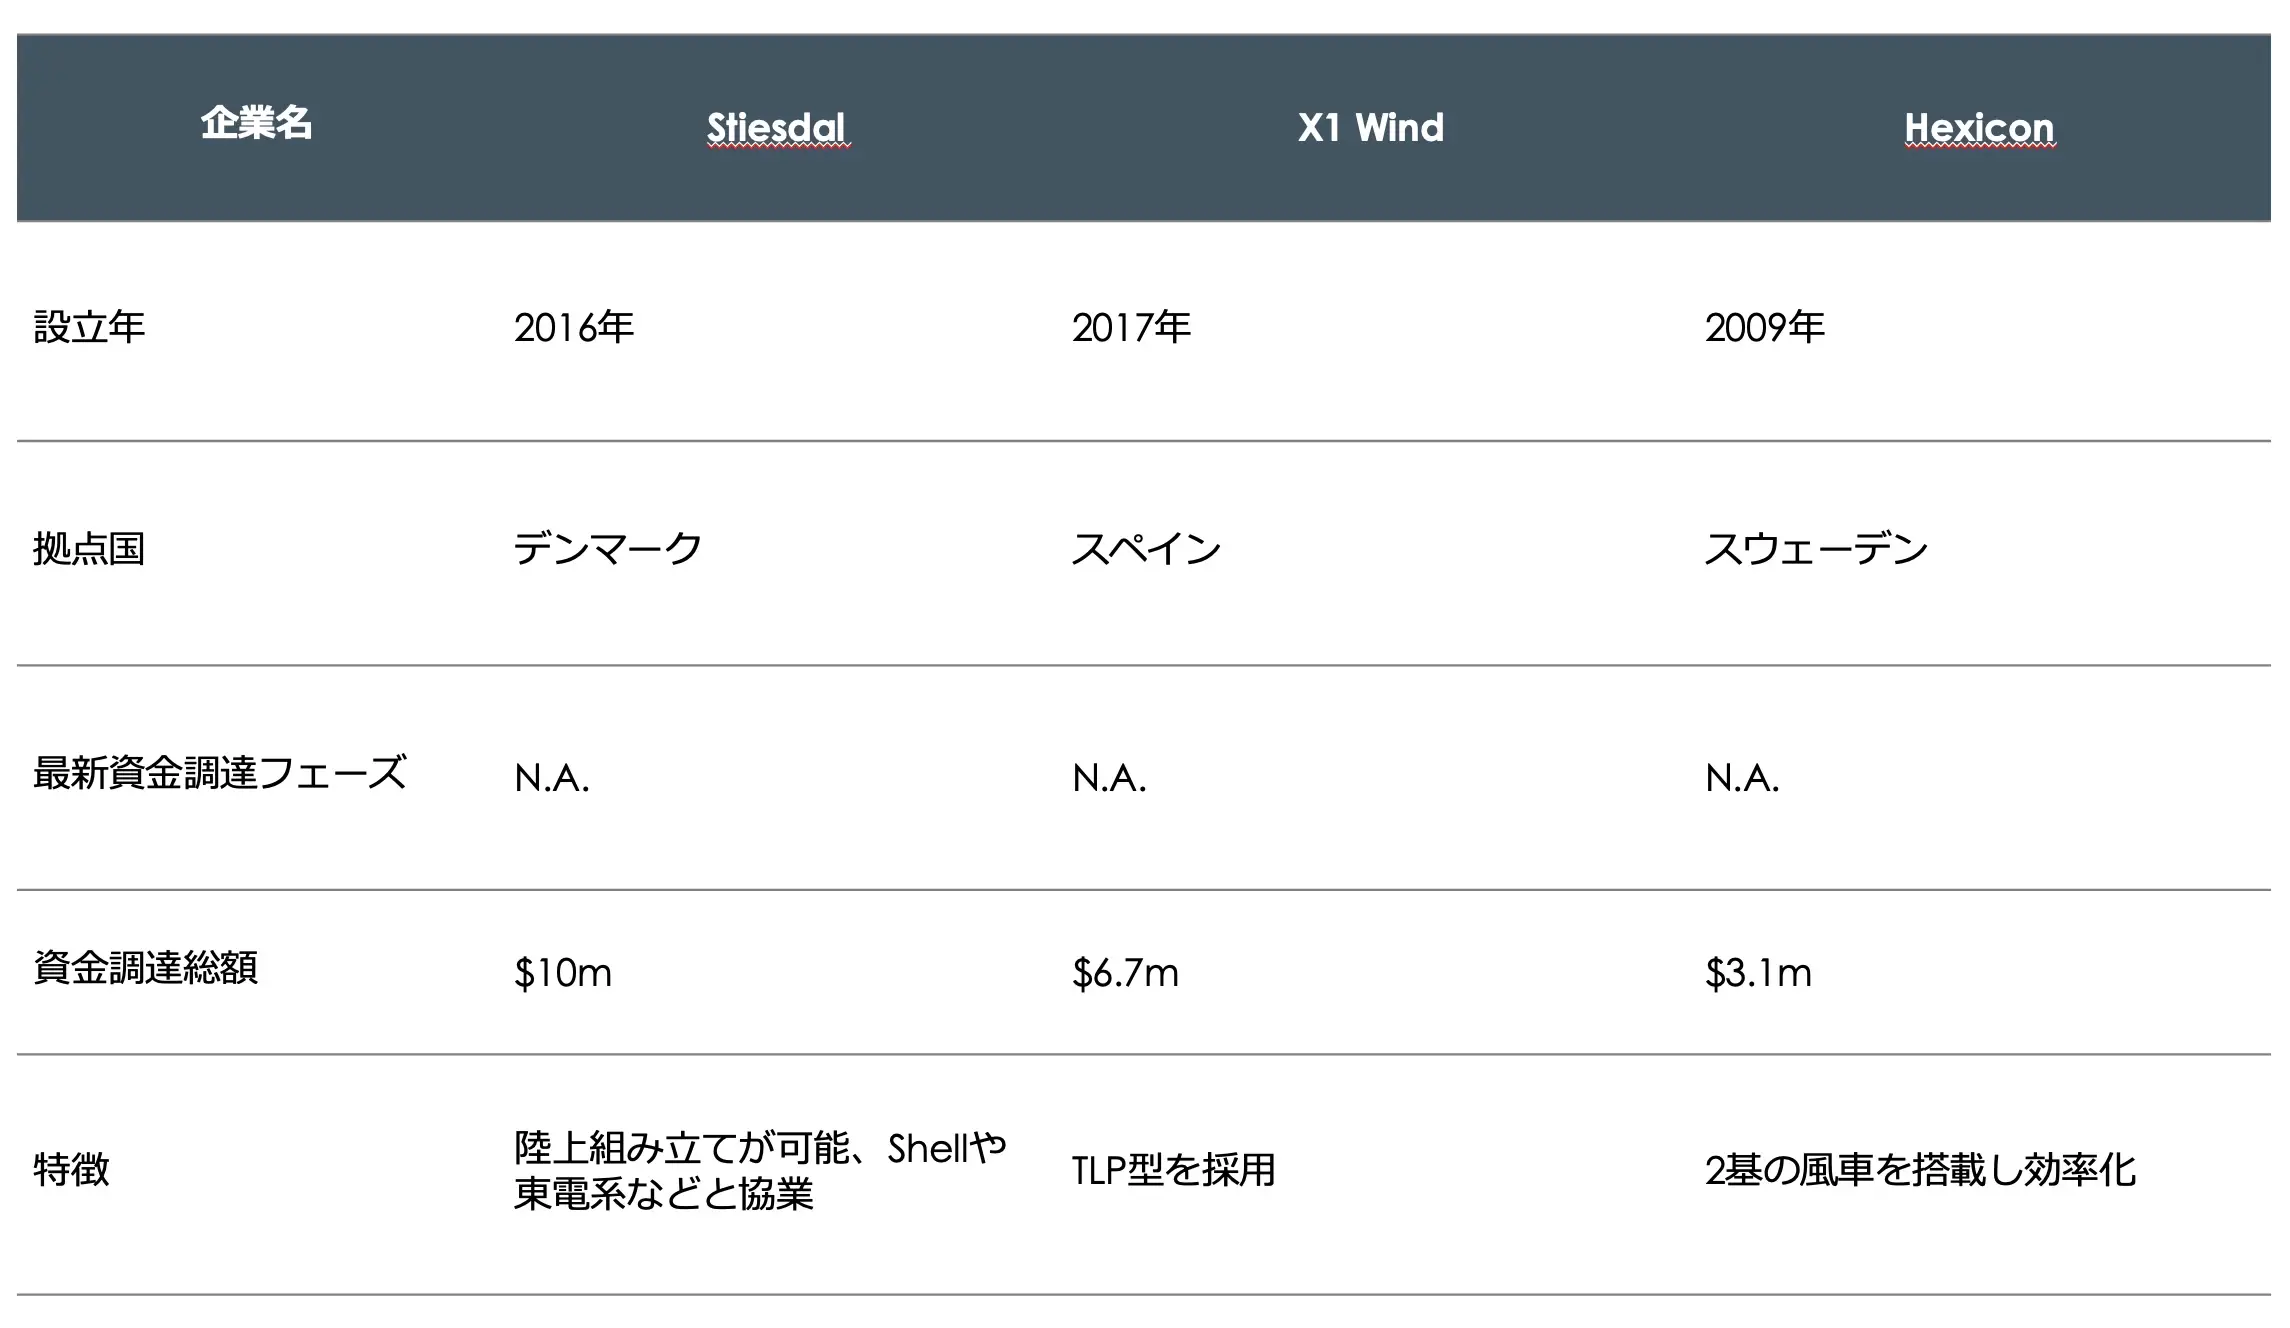Select the スウェーデン cell

[x=1816, y=548]
